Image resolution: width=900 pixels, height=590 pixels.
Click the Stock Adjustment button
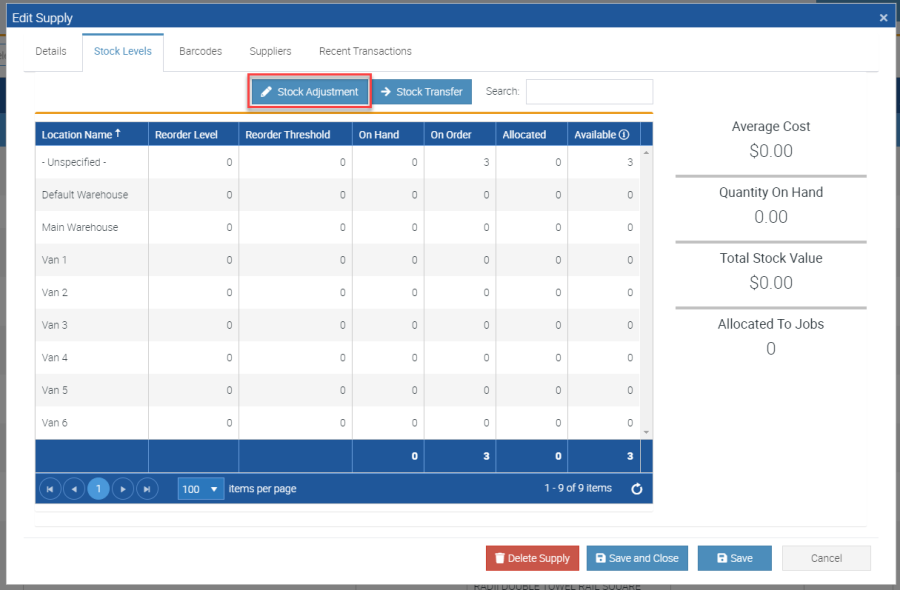click(x=309, y=92)
